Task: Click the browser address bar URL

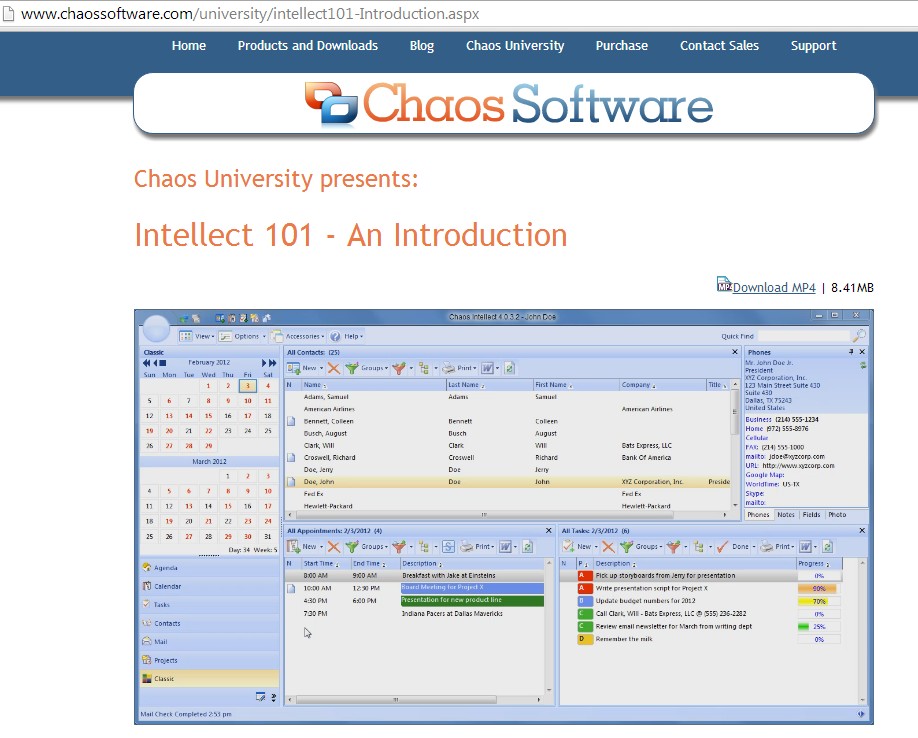Action: click(250, 13)
